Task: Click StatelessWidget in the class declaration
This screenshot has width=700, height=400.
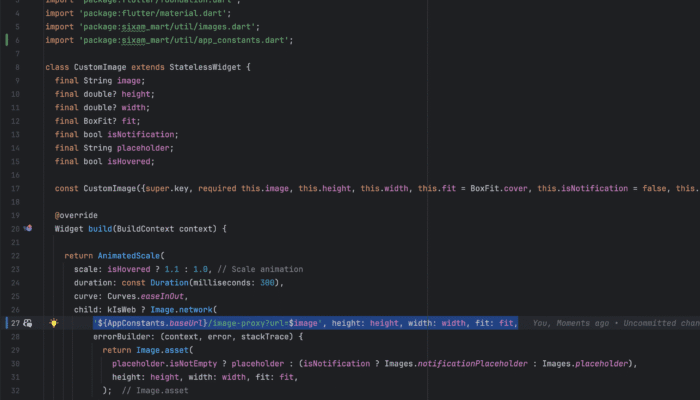Action: [205, 67]
